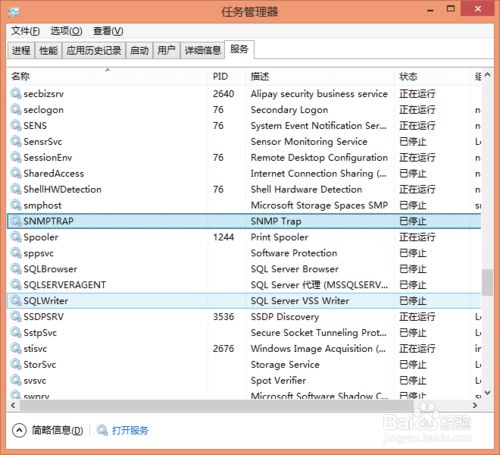The image size is (500, 455).
Task: Select the Storage Service description
Action: coord(285,364)
